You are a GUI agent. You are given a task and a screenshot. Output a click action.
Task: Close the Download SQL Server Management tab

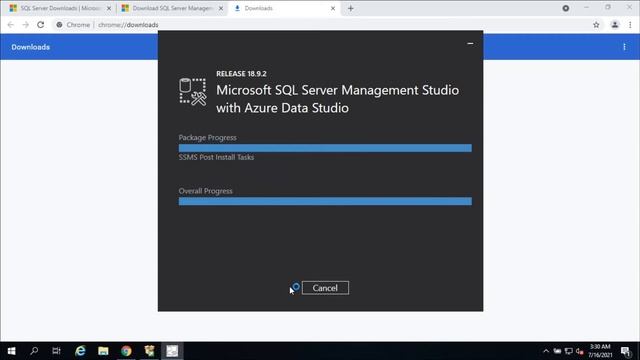click(x=221, y=8)
